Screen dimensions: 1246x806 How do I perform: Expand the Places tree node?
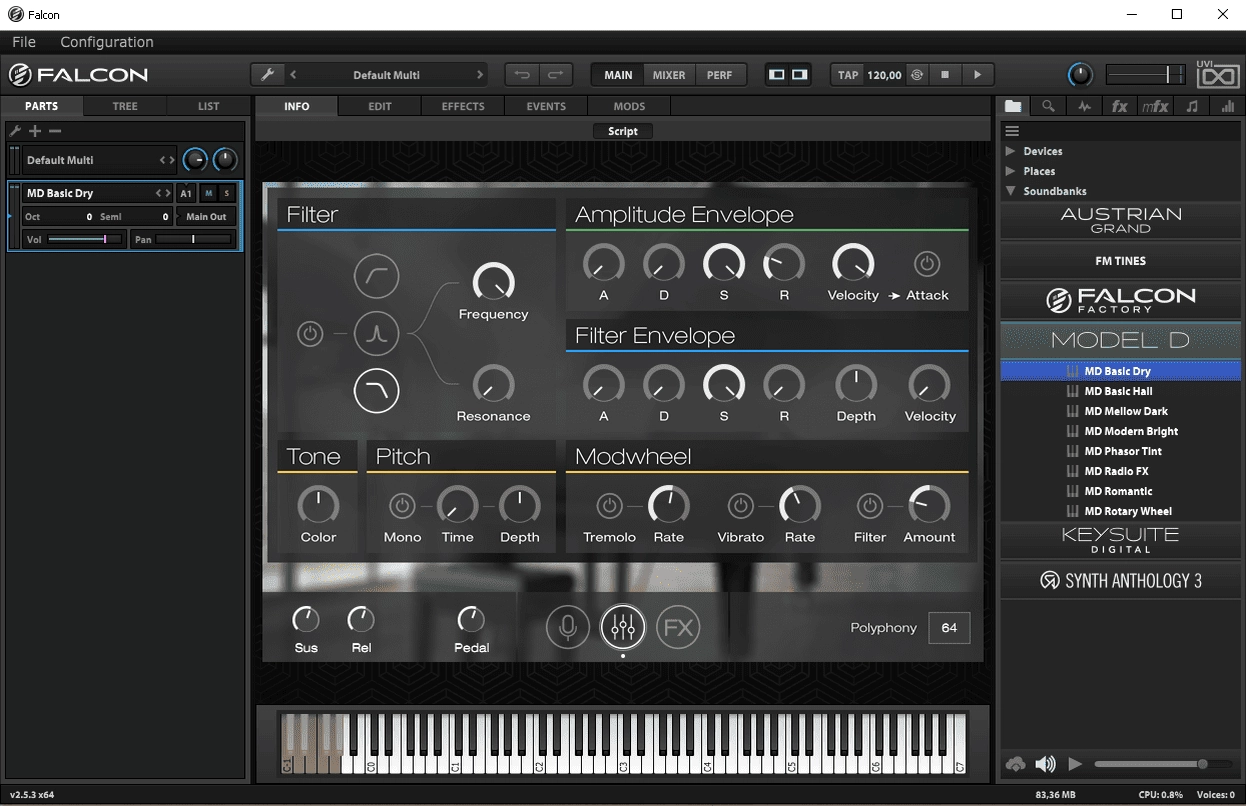pyautogui.click(x=1011, y=171)
